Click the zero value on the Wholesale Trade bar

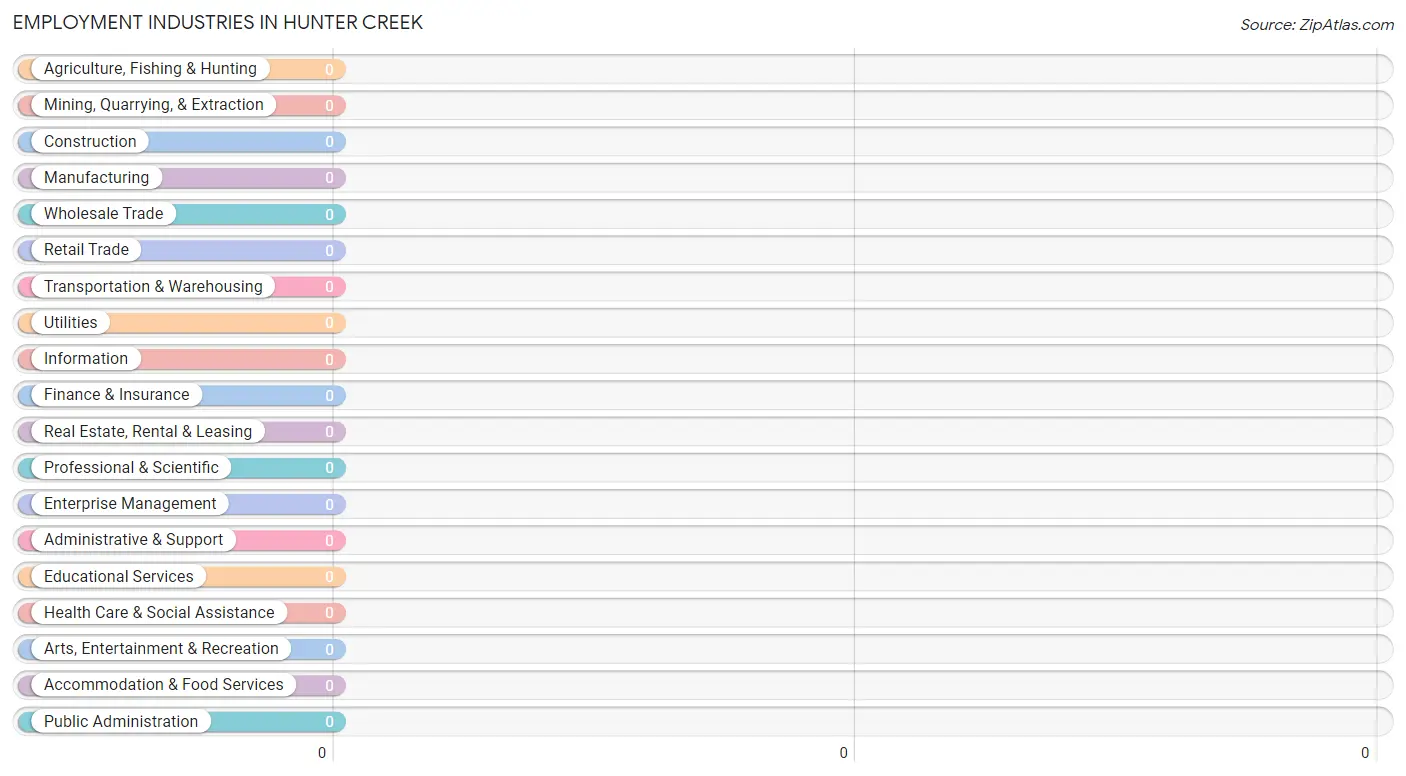tap(330, 214)
